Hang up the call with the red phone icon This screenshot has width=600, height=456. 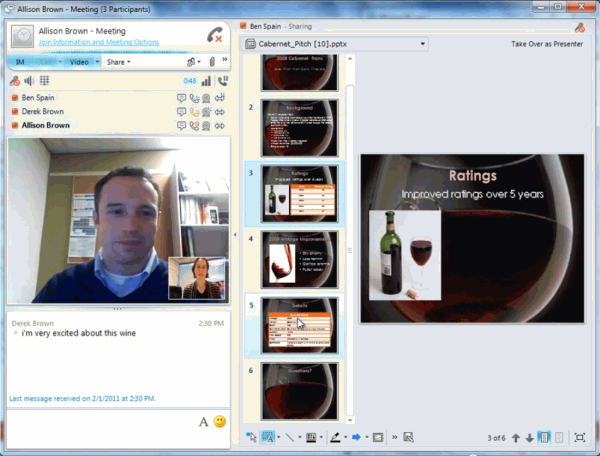click(x=215, y=35)
